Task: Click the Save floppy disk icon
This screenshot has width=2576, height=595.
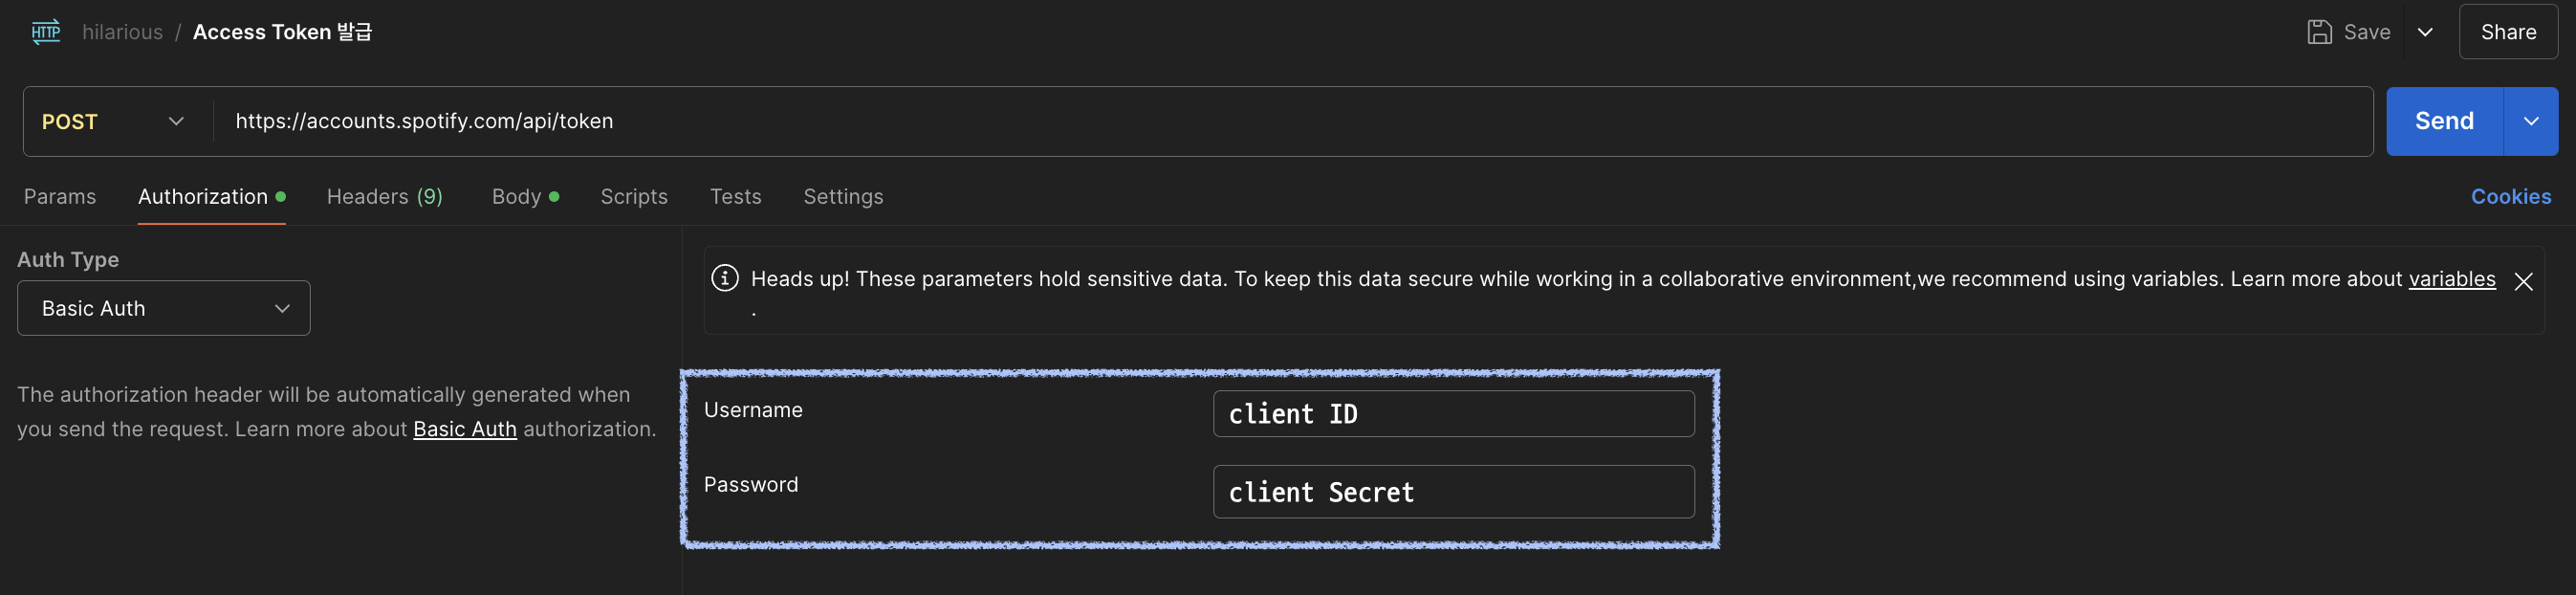Action: tap(2319, 32)
